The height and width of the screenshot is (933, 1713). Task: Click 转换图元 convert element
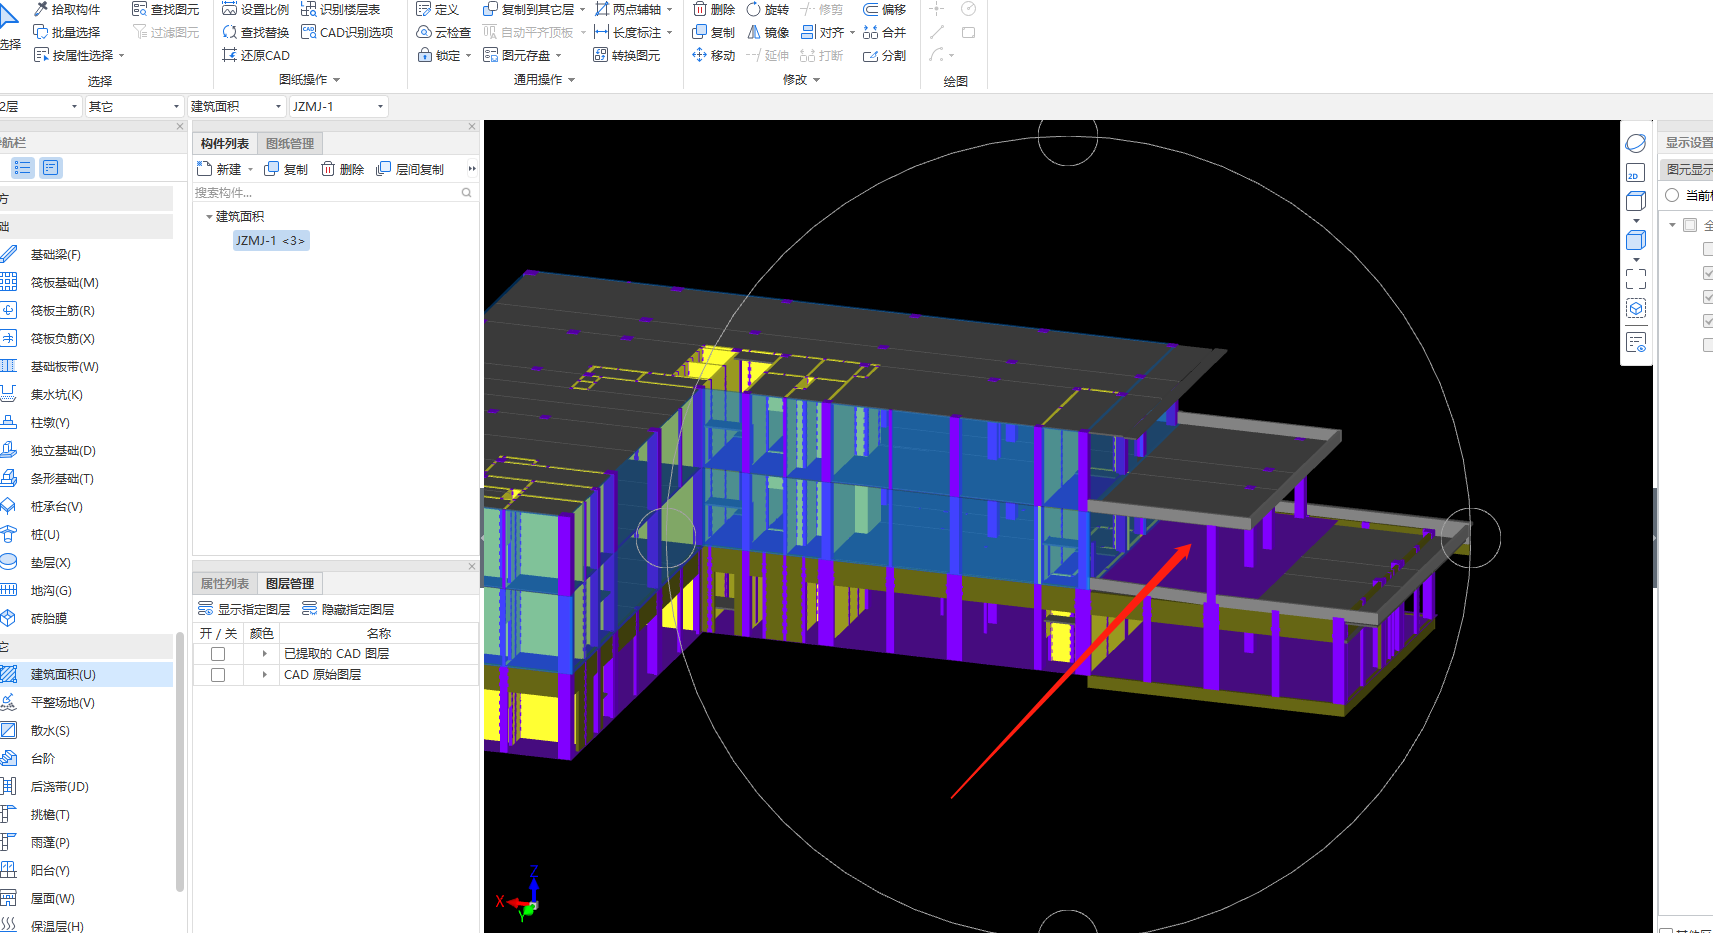627,55
